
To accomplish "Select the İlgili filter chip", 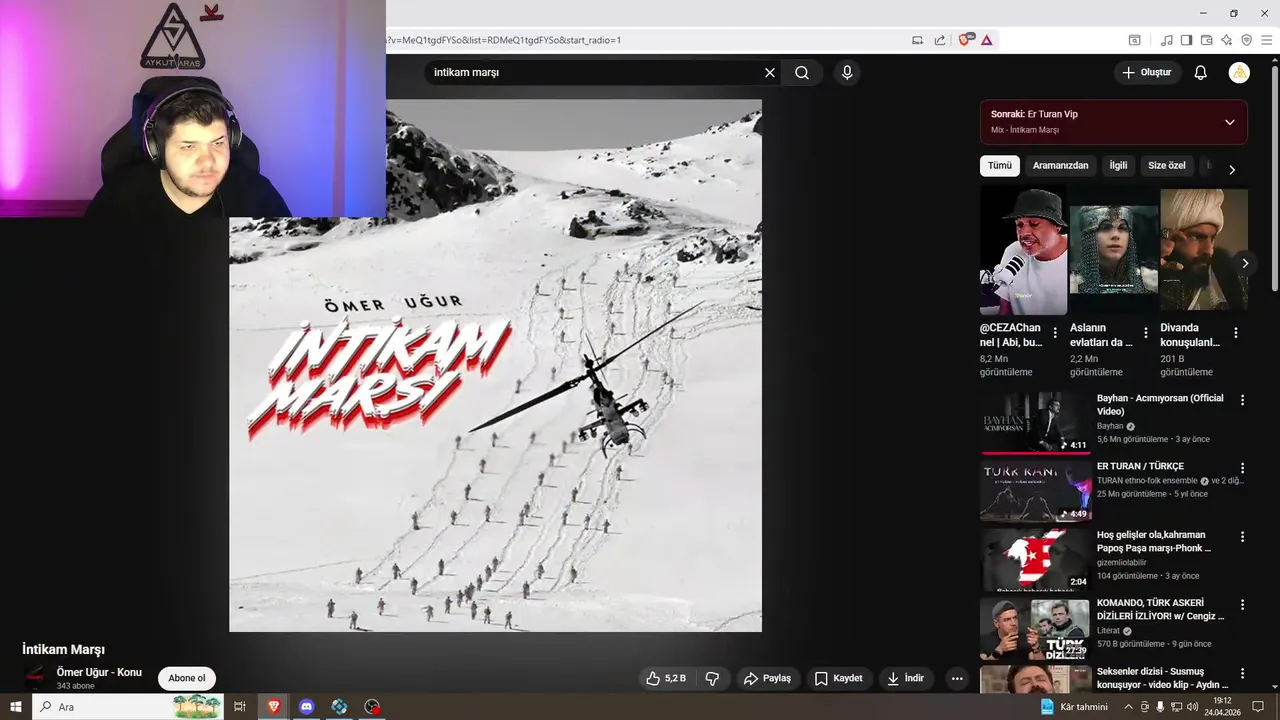I will 1118,166.
